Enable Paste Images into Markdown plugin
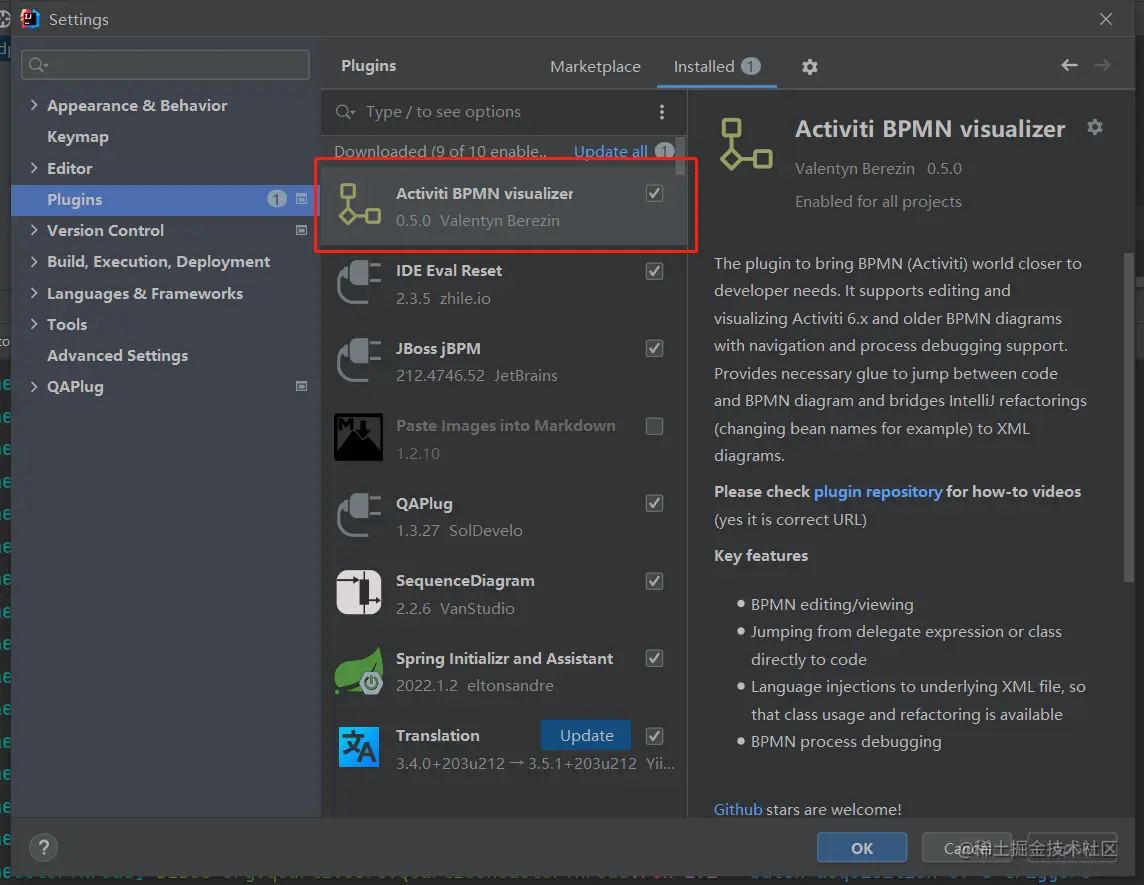1144x885 pixels. point(654,426)
